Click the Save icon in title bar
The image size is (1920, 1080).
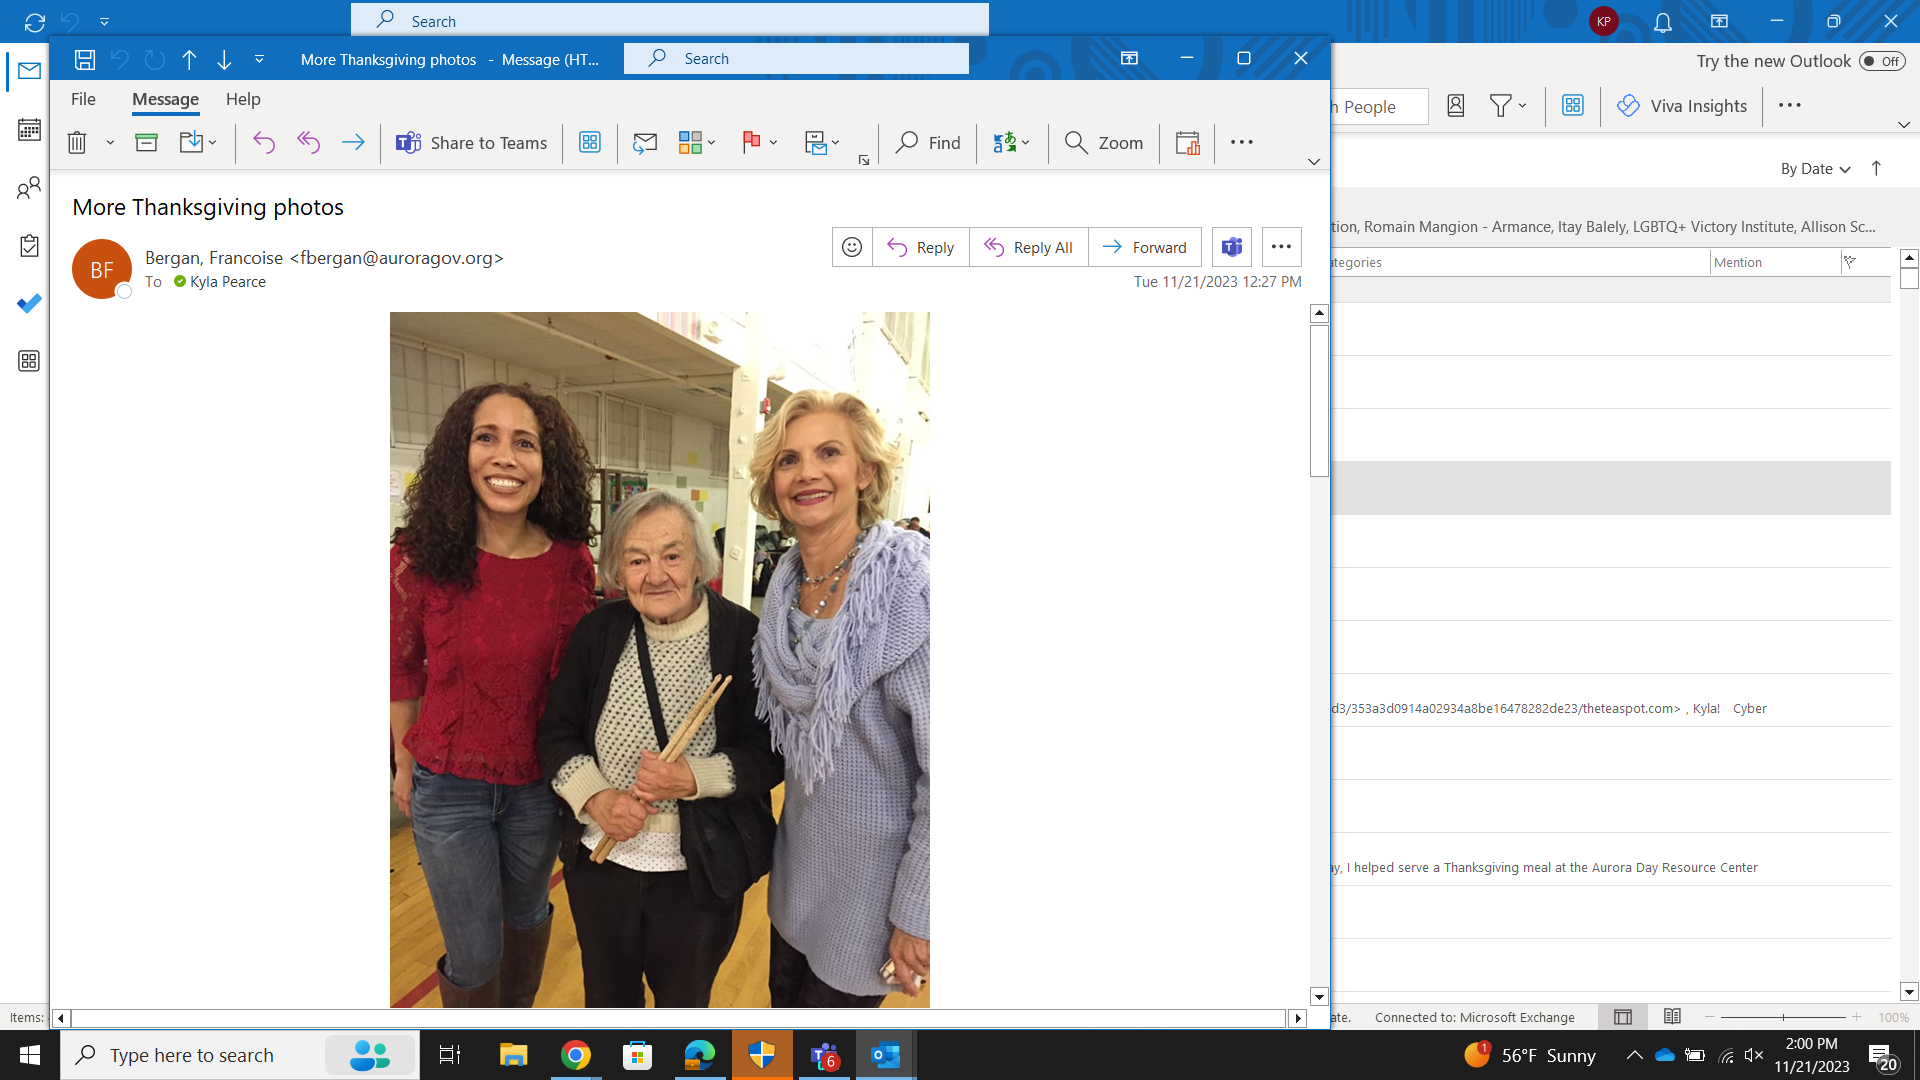click(85, 59)
